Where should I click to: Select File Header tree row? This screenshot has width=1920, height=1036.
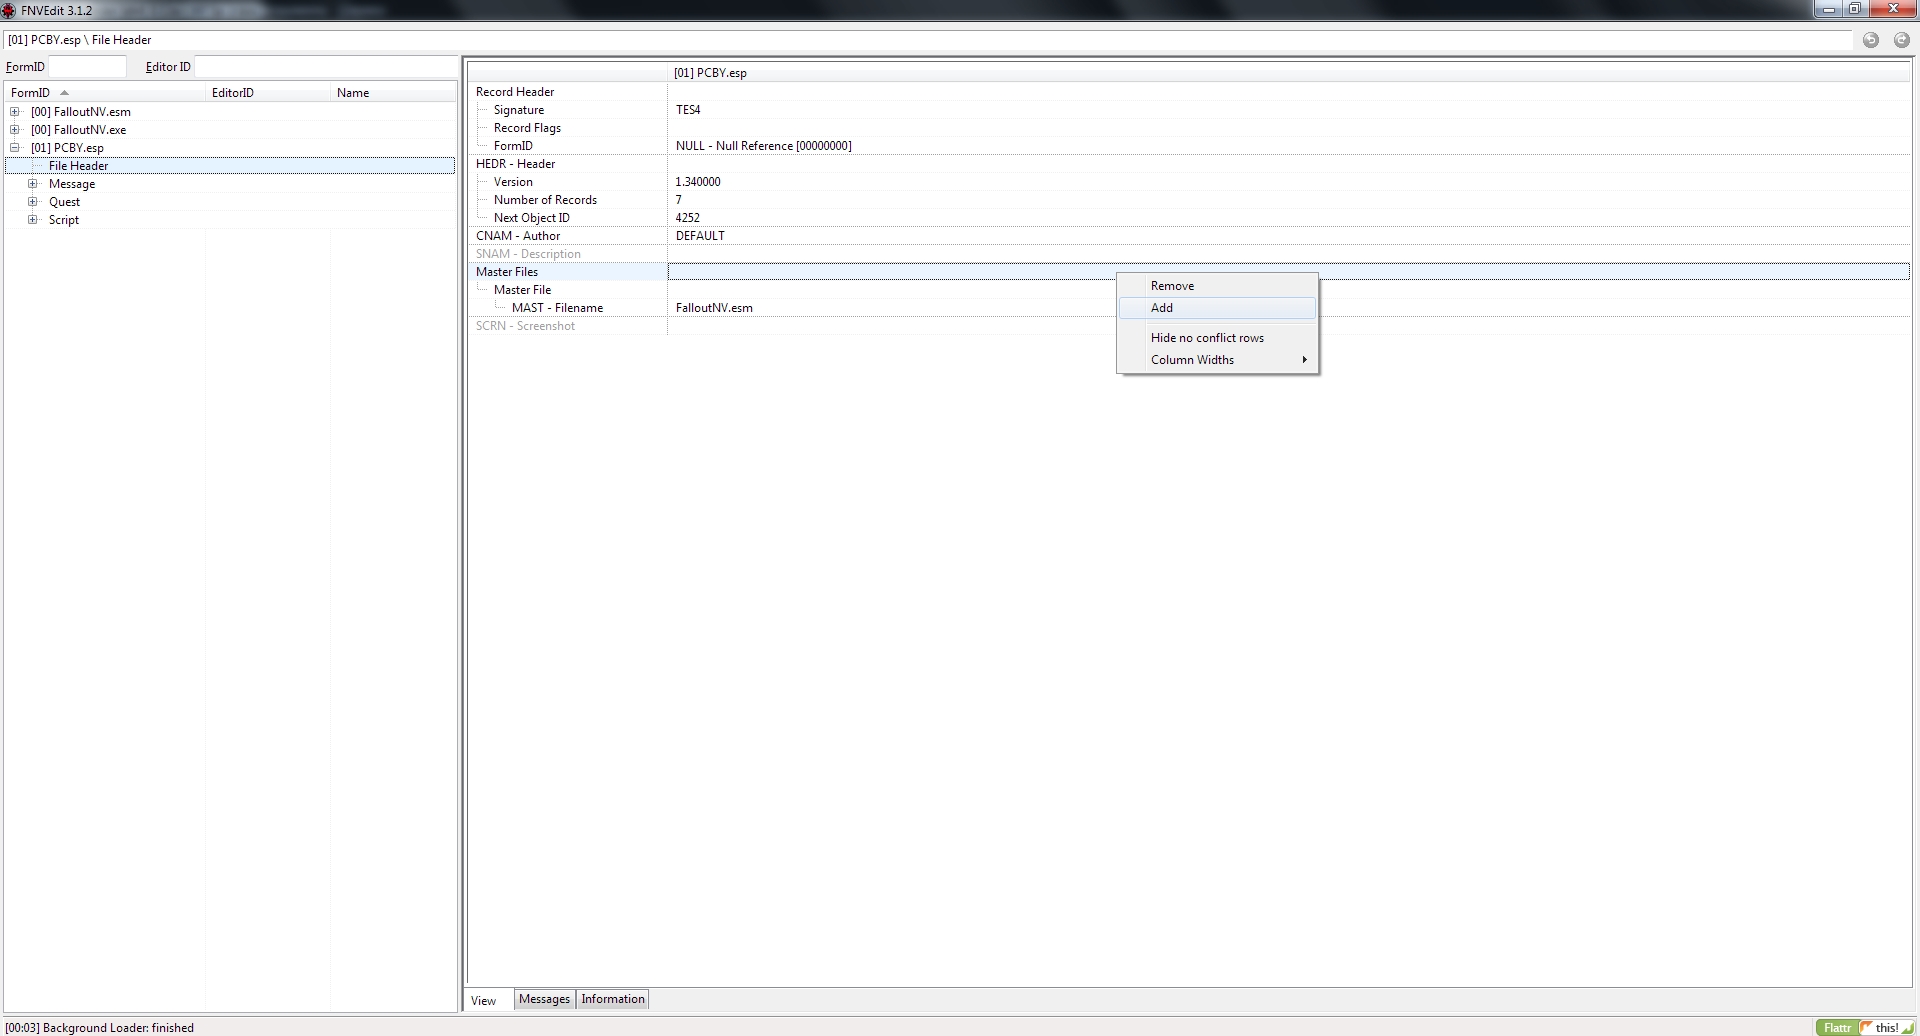pyautogui.click(x=230, y=166)
